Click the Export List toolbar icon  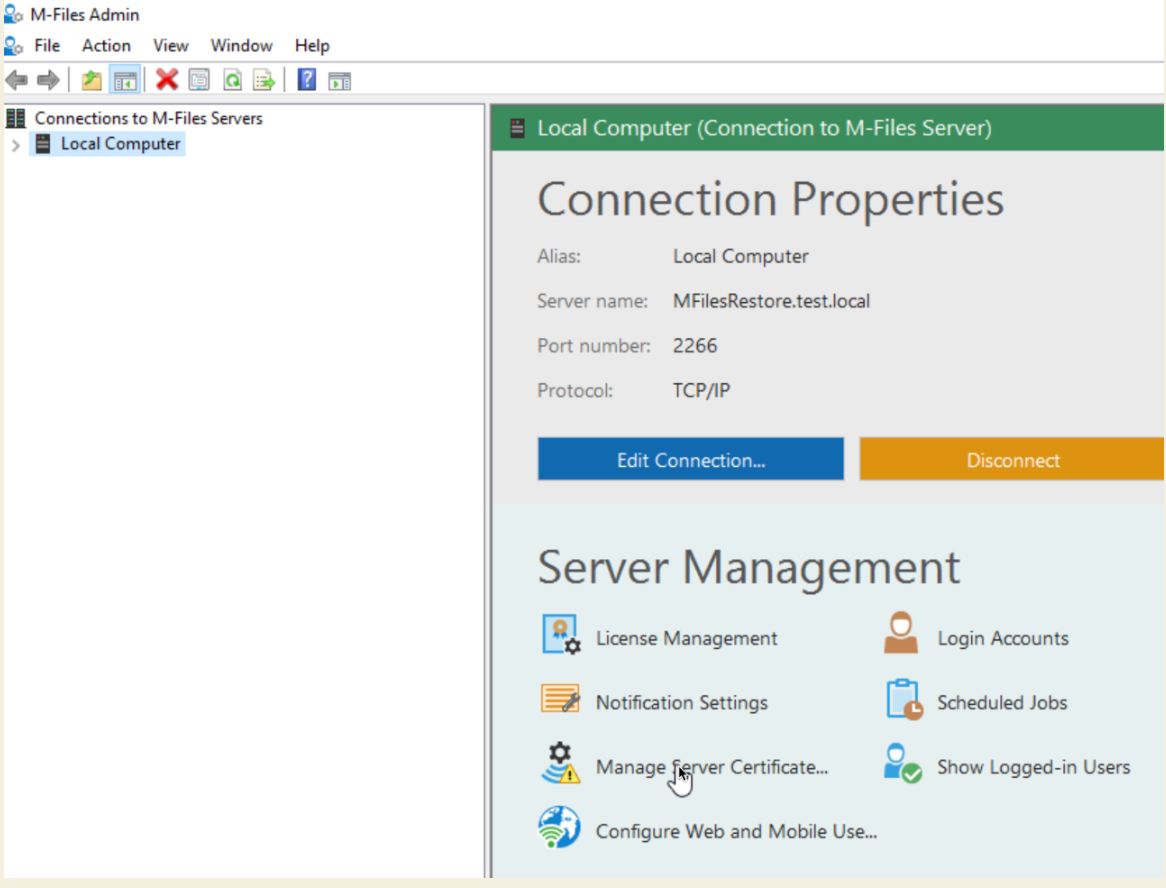[x=264, y=80]
